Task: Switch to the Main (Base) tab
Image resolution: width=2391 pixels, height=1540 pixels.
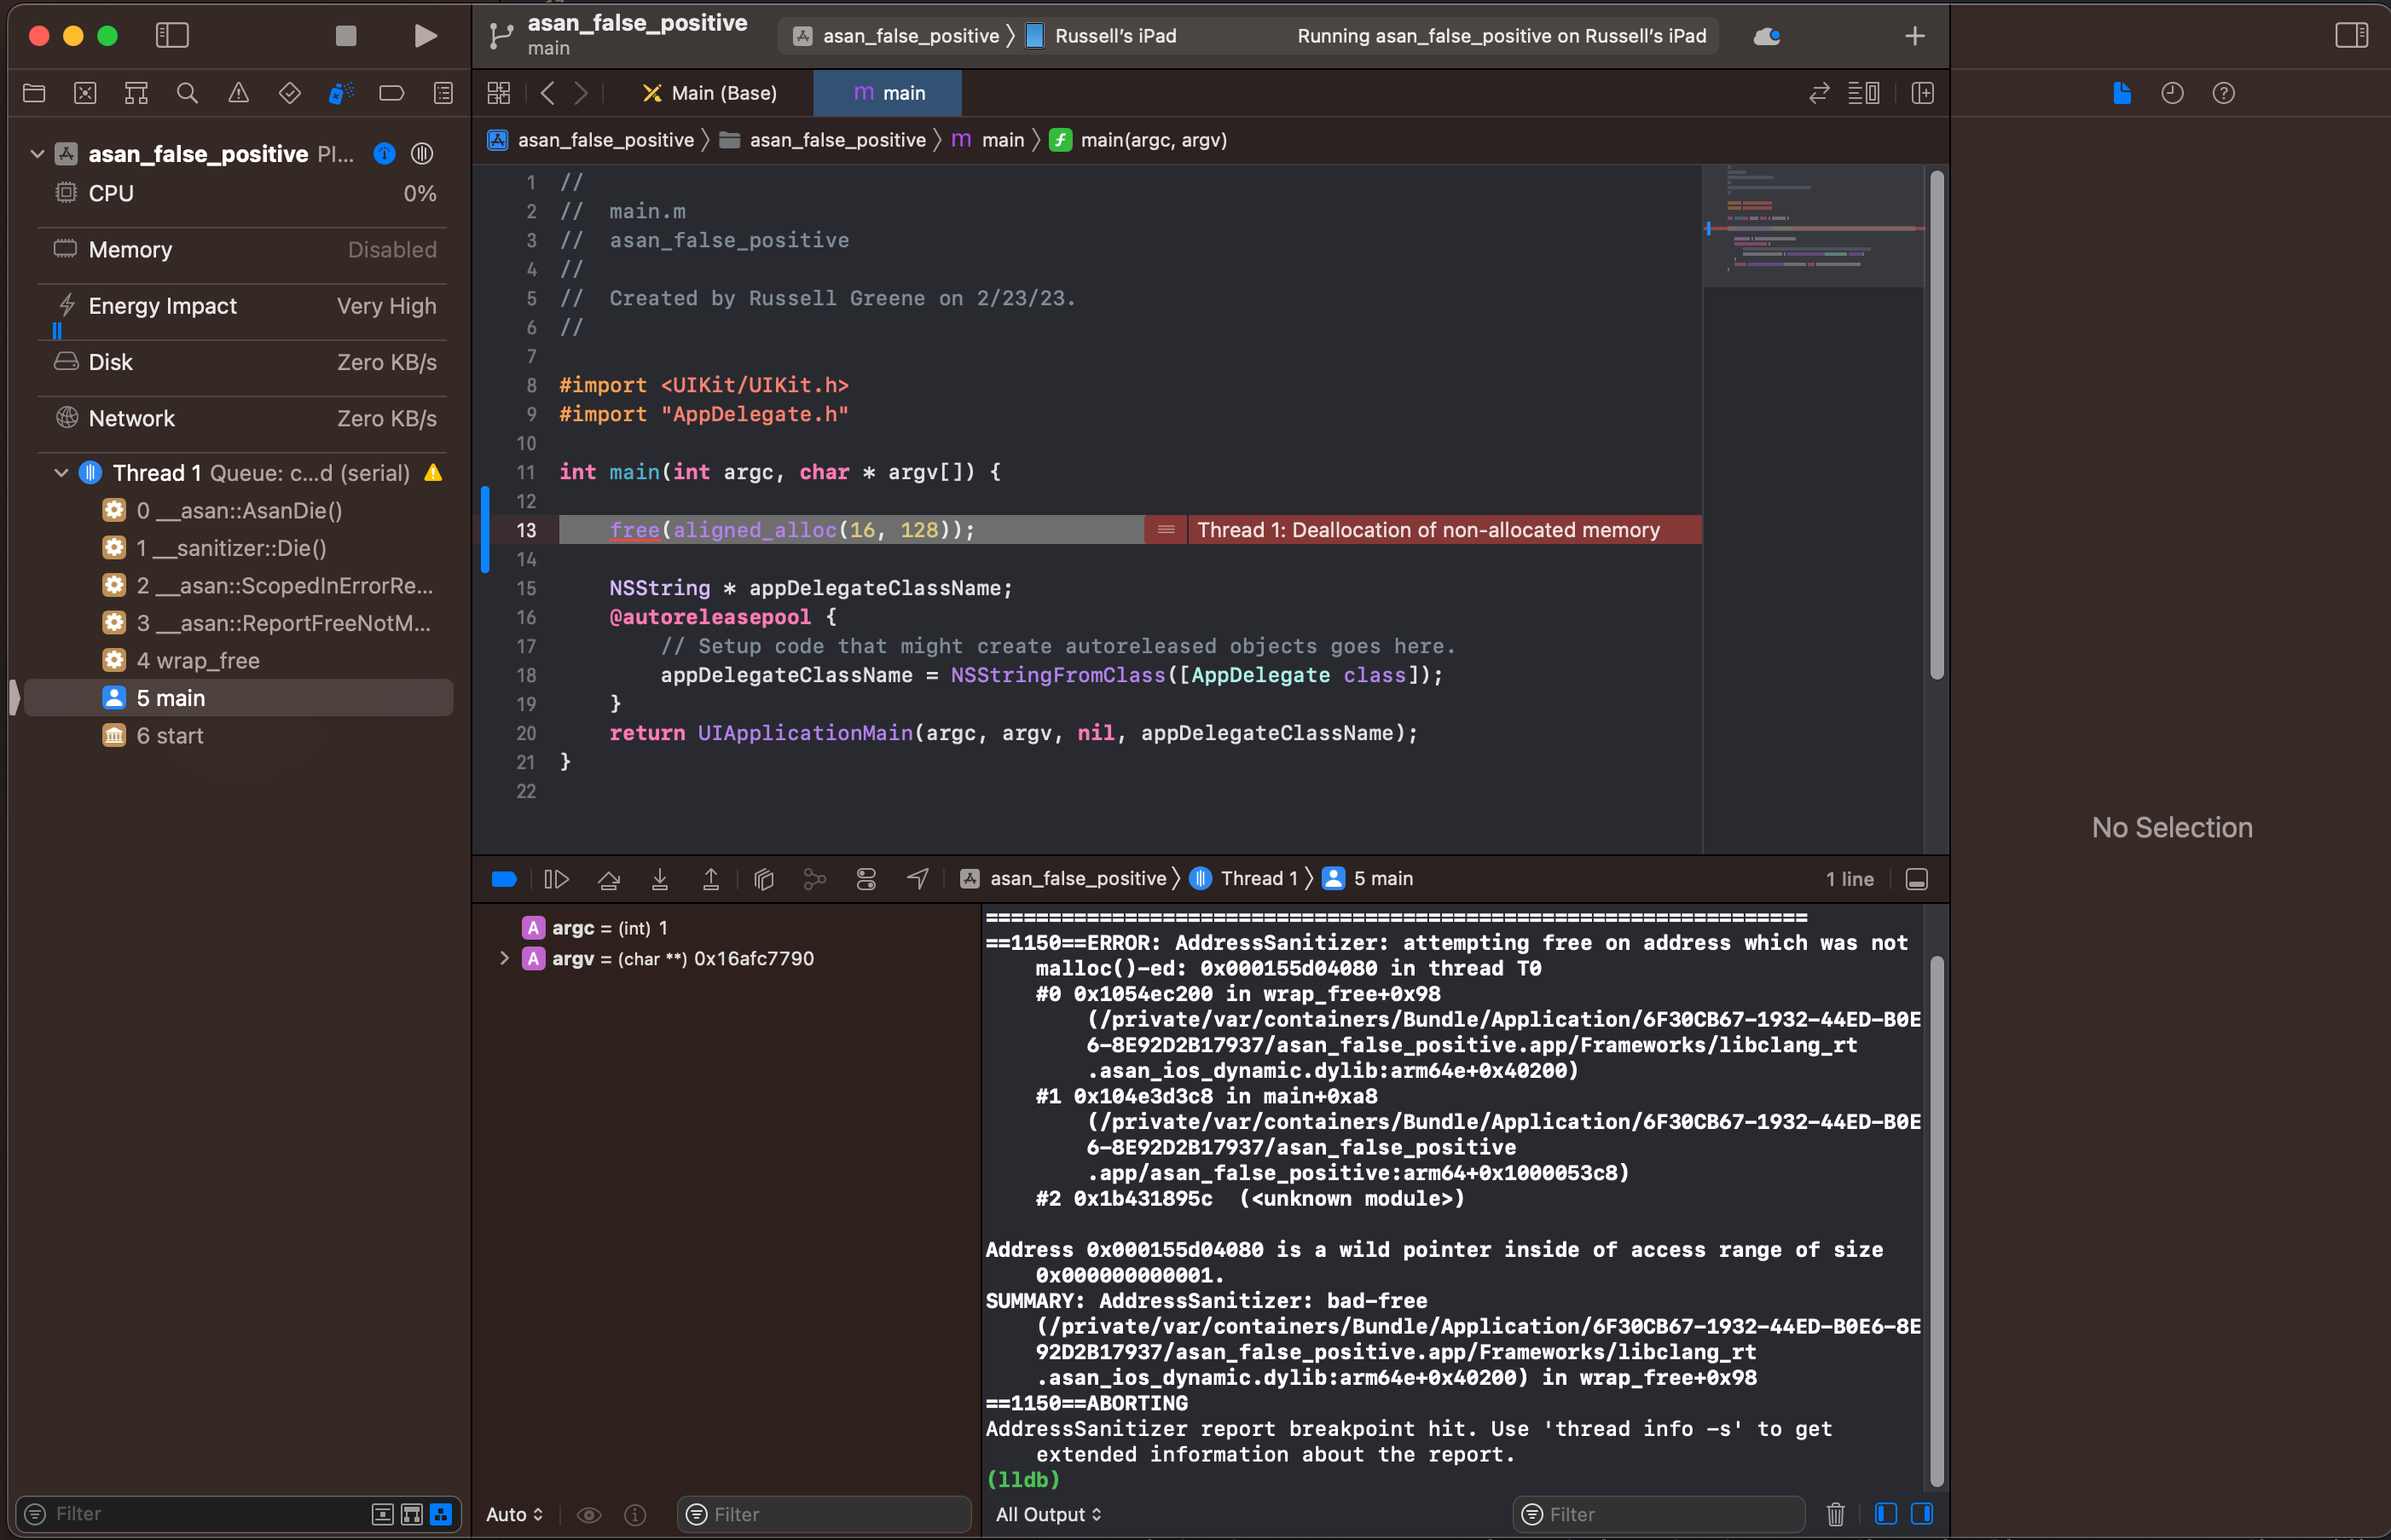Action: pos(710,93)
